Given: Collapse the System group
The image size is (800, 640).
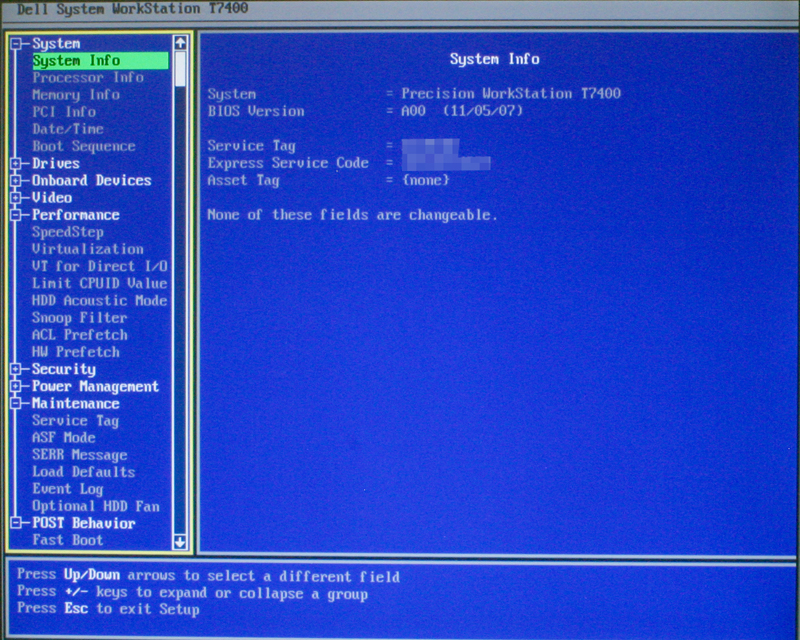Looking at the screenshot, I should coord(16,43).
